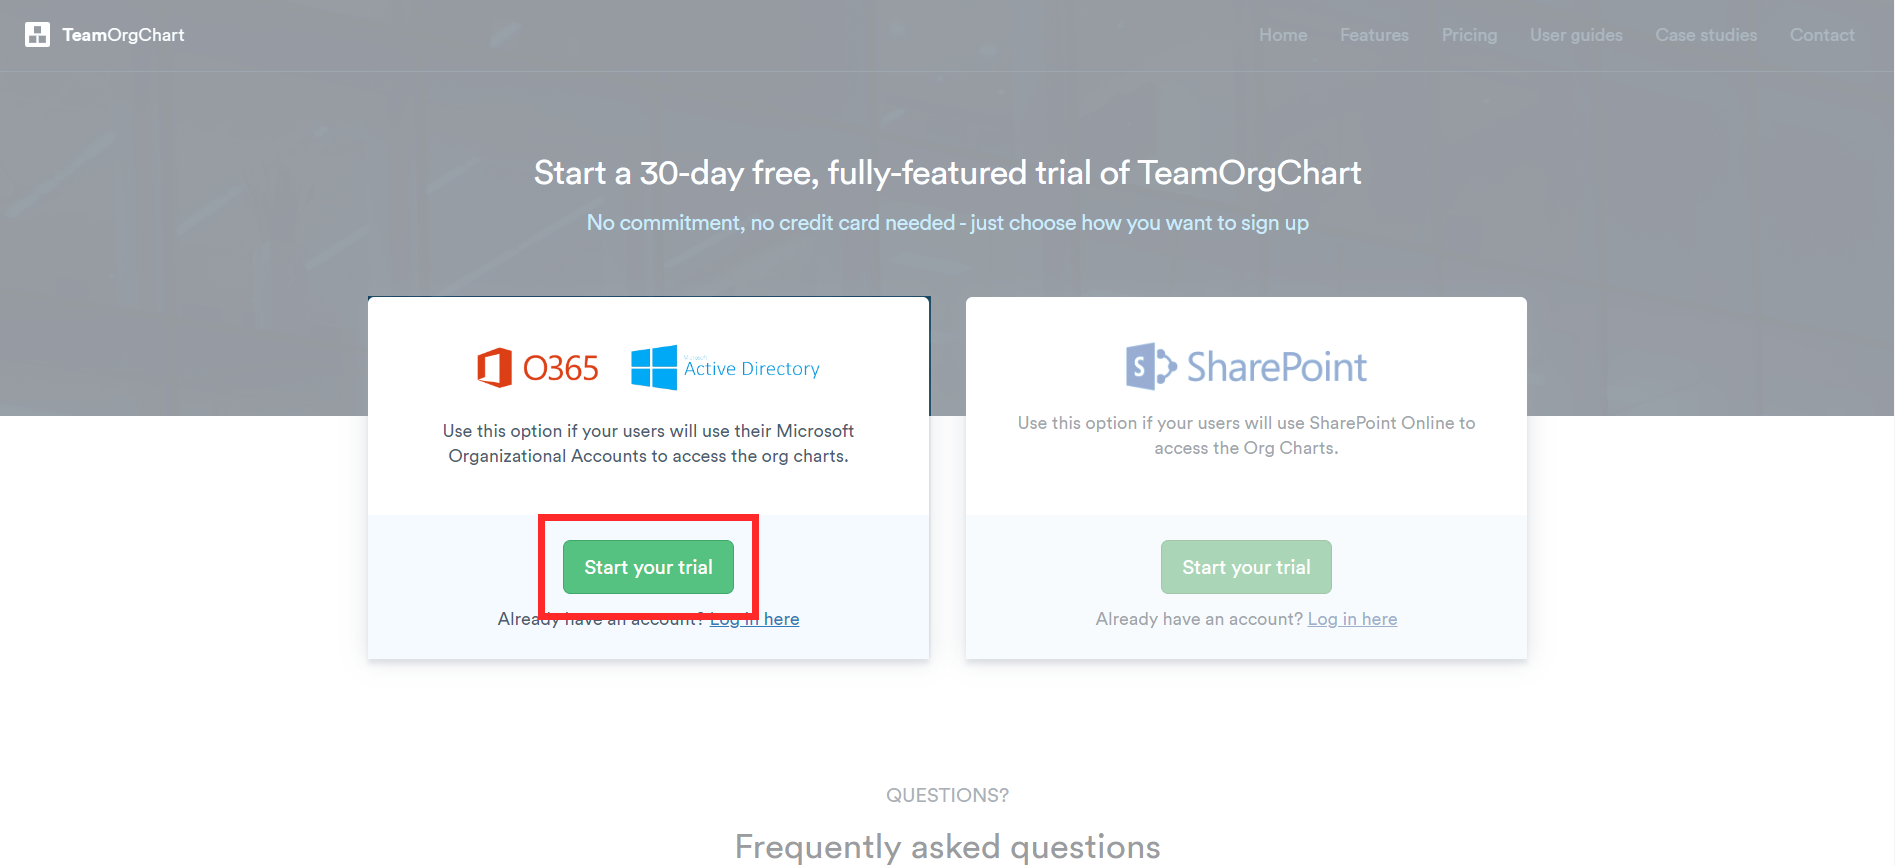
Task: Click the TeamOrgChart brand name text
Action: click(x=123, y=35)
